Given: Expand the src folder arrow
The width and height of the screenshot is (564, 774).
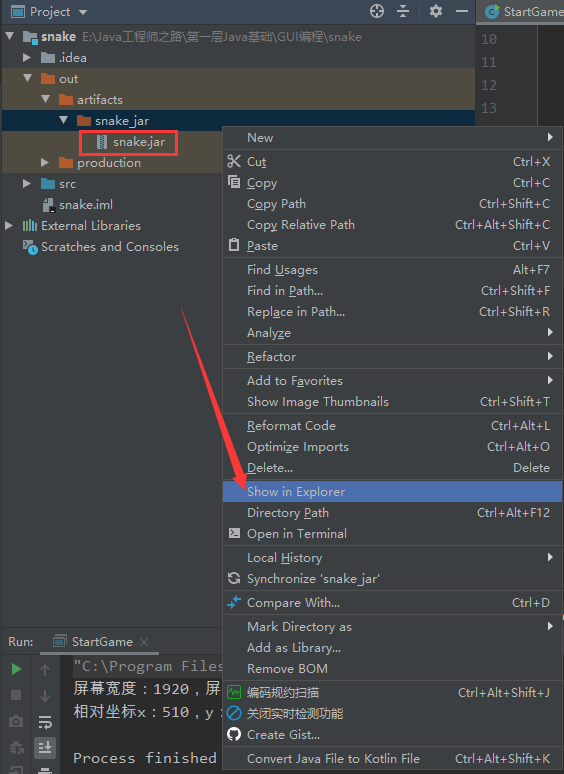Looking at the screenshot, I should coord(27,184).
